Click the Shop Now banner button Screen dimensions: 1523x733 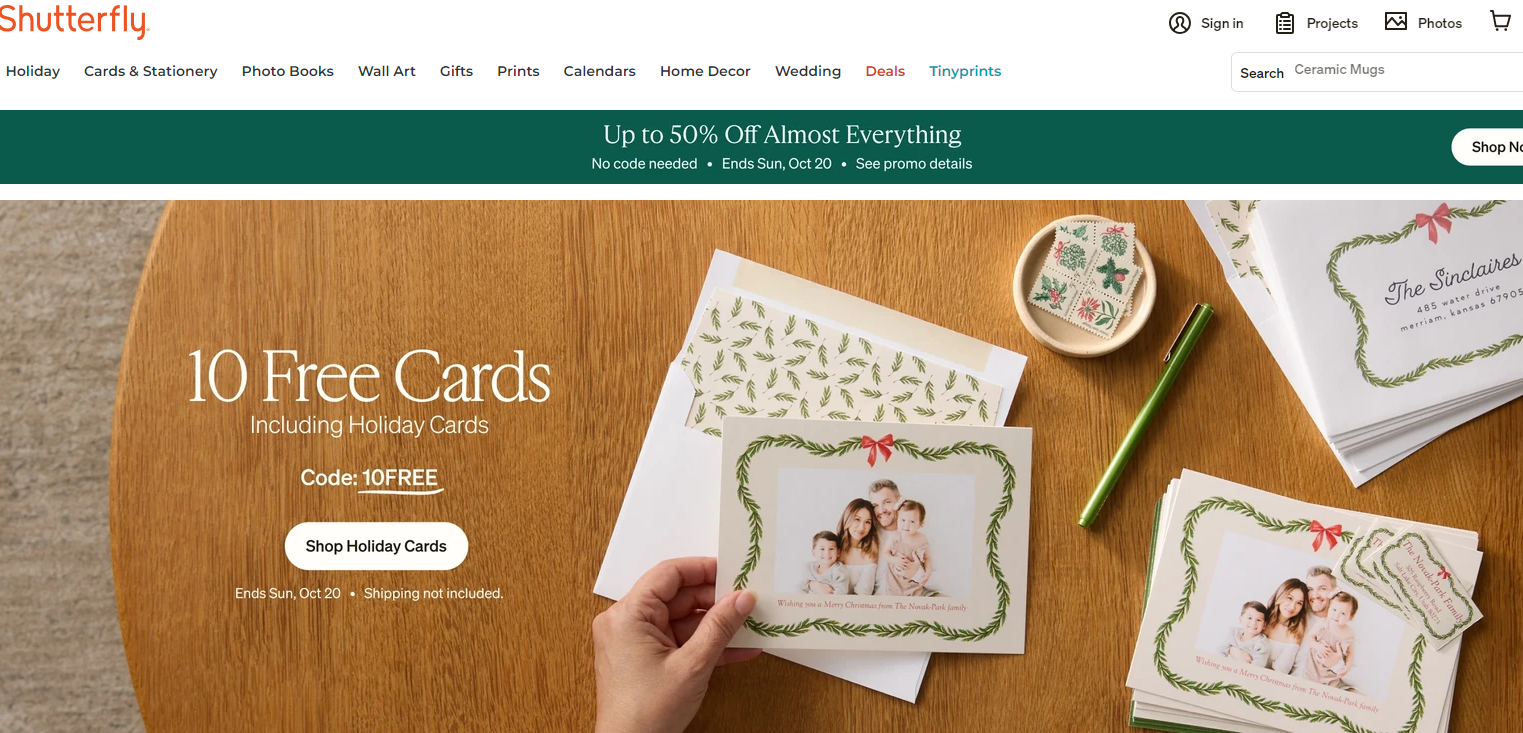(1488, 147)
